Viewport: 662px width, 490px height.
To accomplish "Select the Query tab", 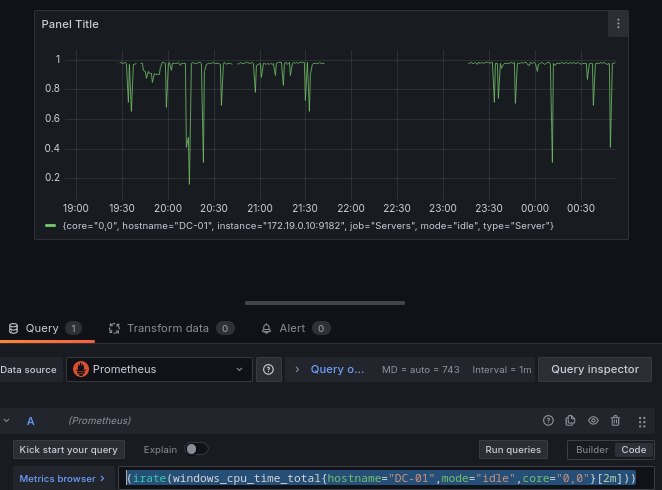I will click(x=45, y=328).
